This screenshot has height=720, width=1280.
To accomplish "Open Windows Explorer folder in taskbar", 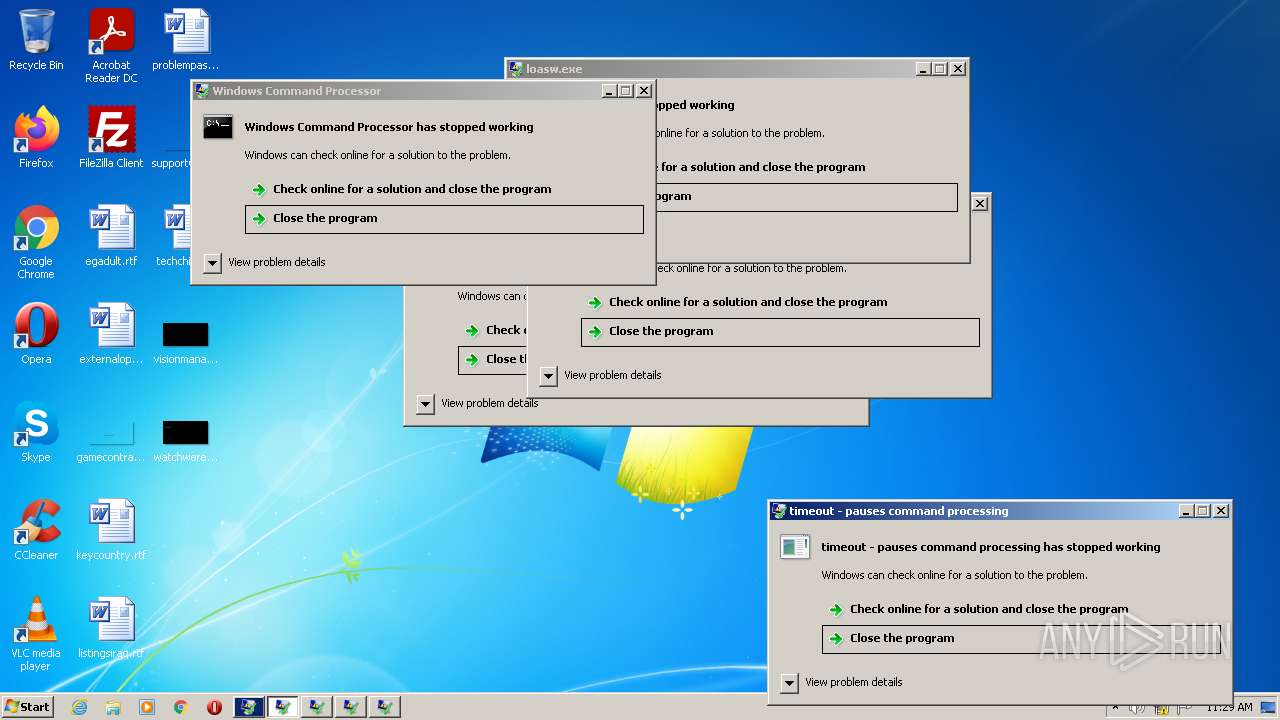I will pos(113,707).
